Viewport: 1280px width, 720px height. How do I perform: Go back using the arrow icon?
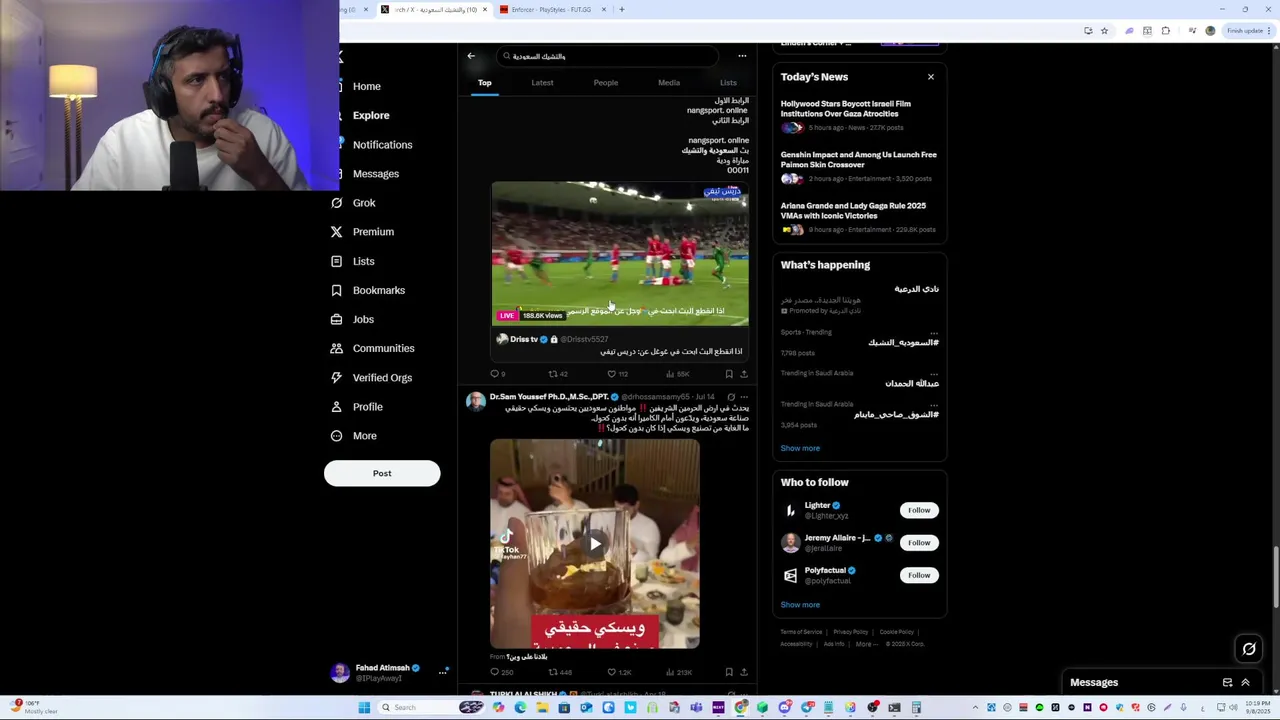[x=471, y=56]
